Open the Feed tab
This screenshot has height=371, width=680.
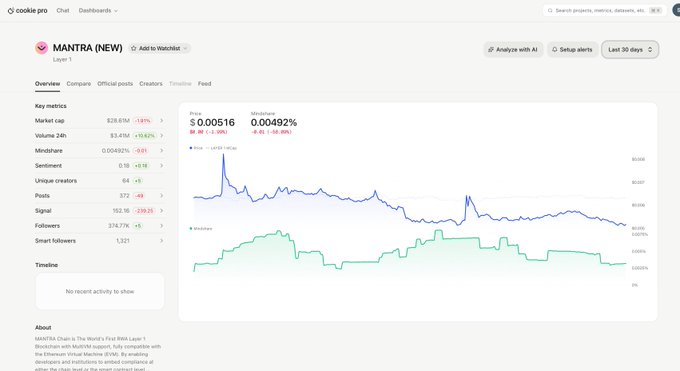click(x=205, y=84)
